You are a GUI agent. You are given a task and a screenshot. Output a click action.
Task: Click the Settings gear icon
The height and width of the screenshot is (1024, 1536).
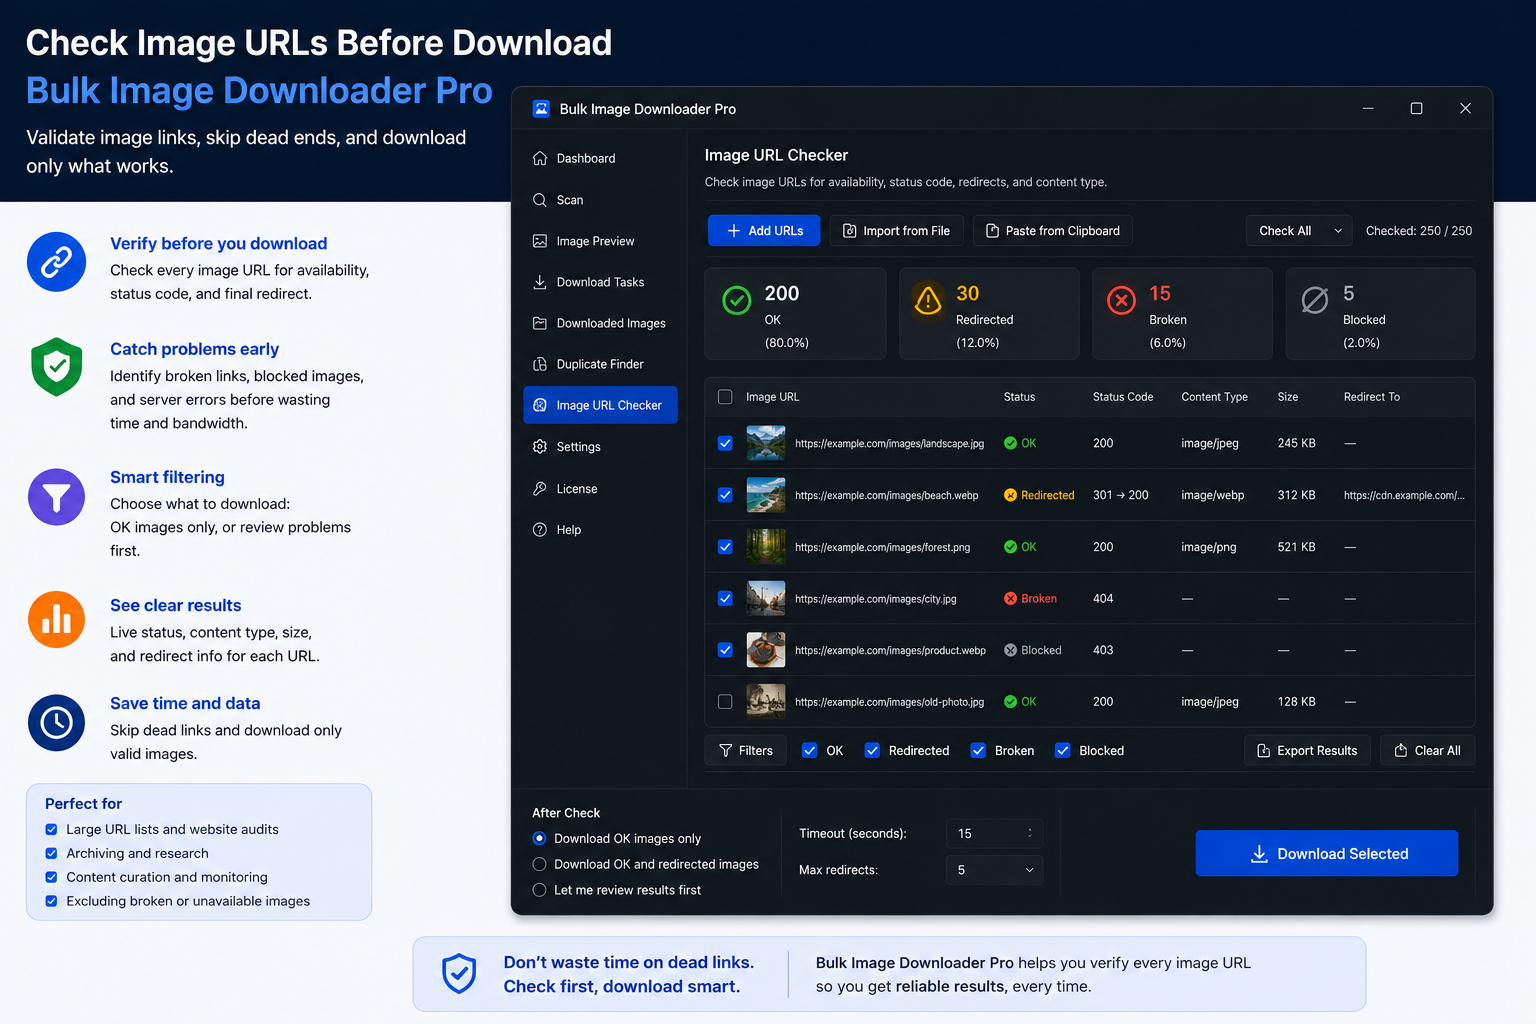540,447
